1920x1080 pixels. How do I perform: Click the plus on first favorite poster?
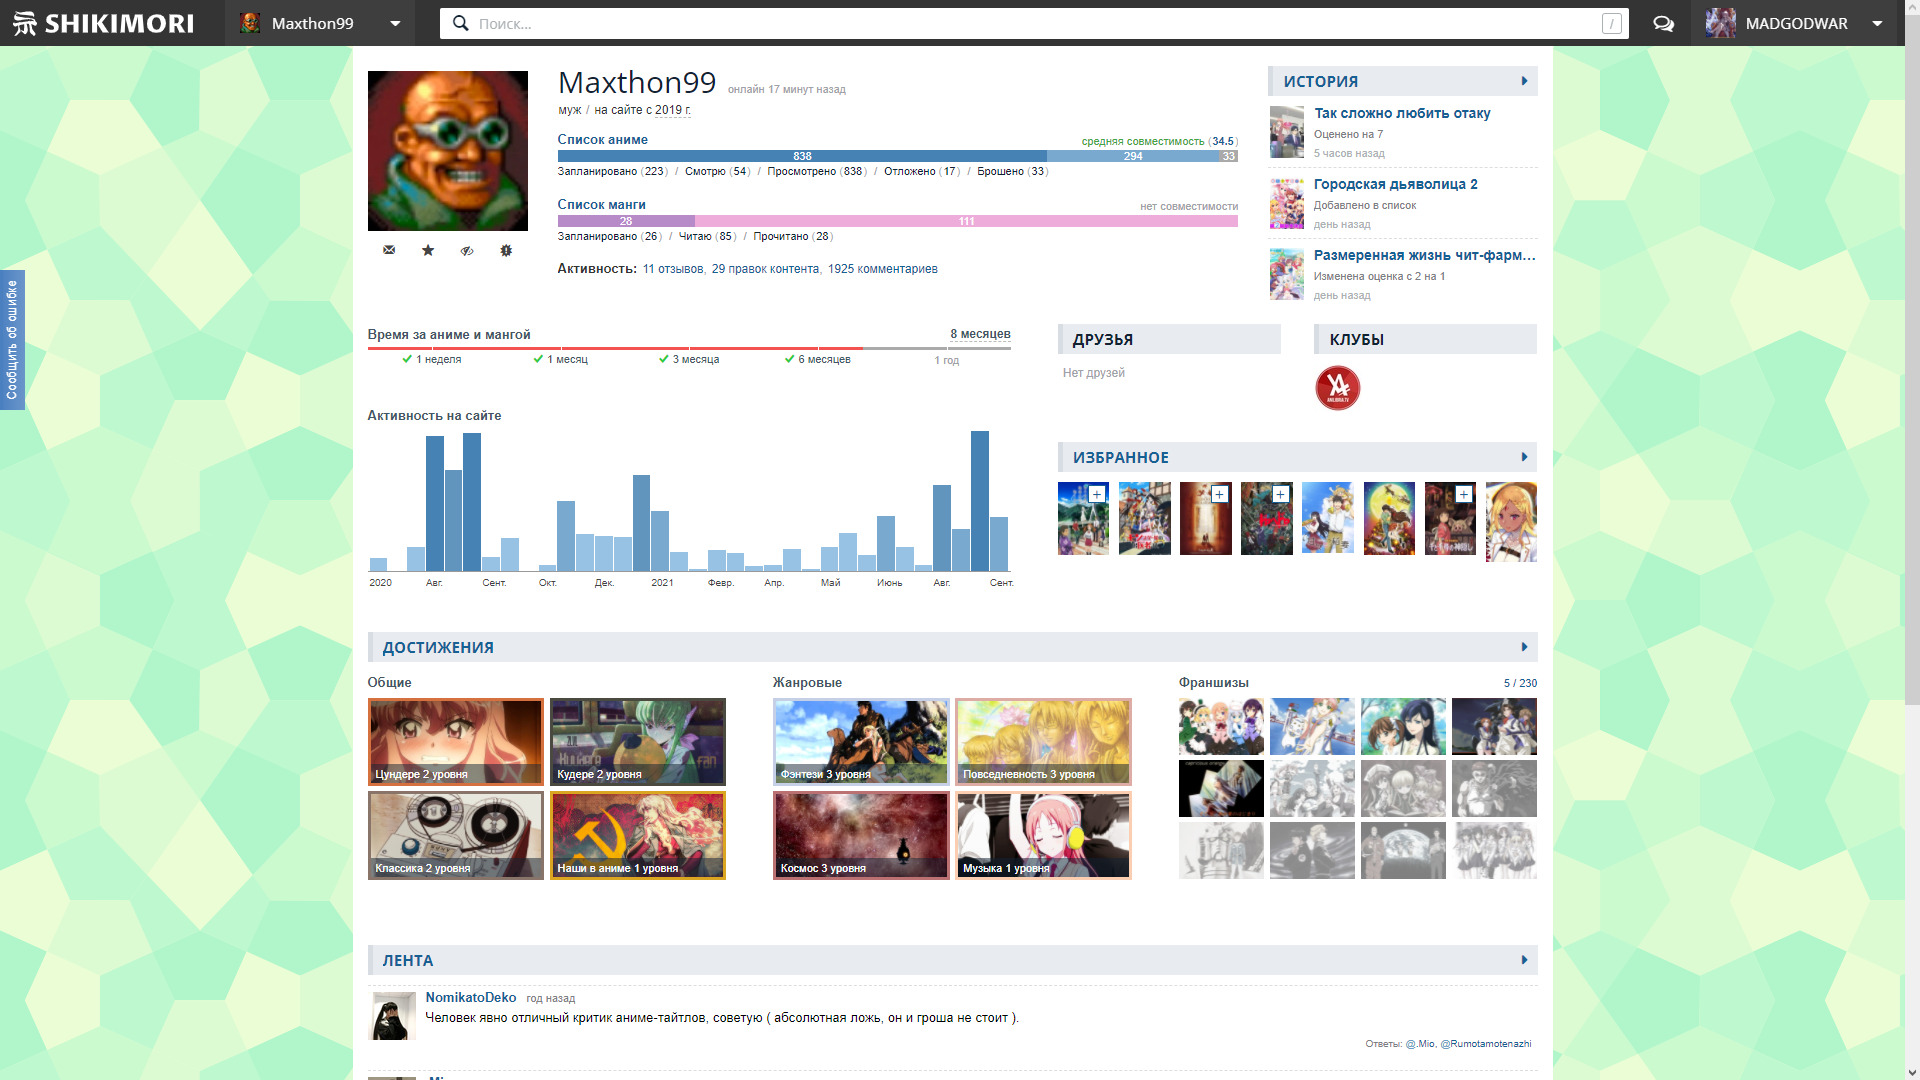pyautogui.click(x=1097, y=494)
